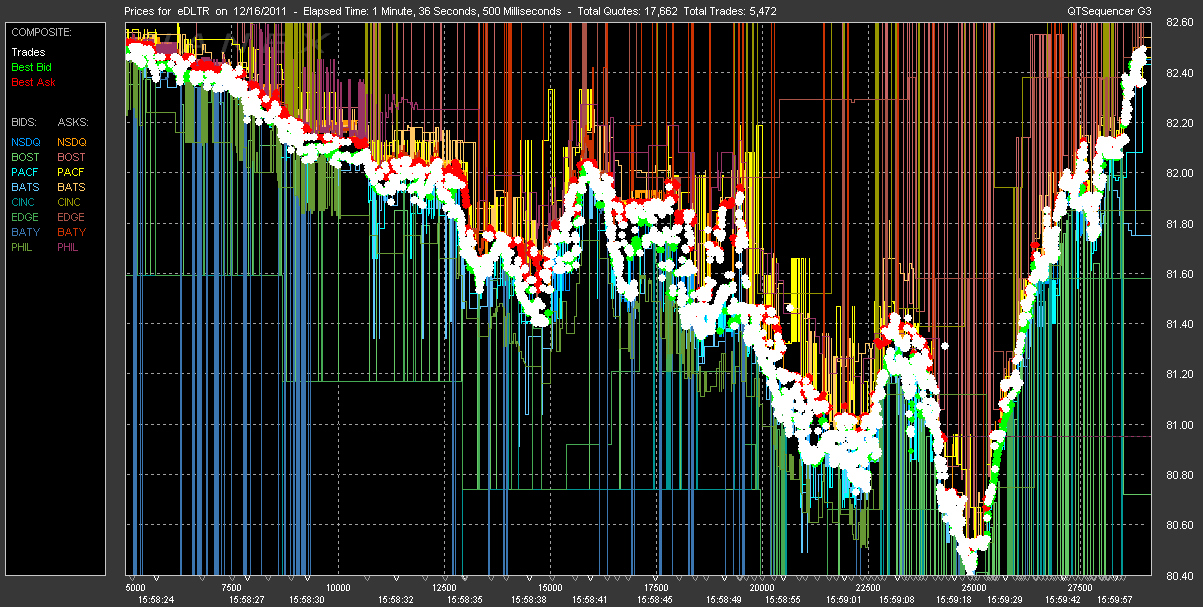Click the 82.40 price axis label
1203x607 pixels.
(x=1181, y=74)
